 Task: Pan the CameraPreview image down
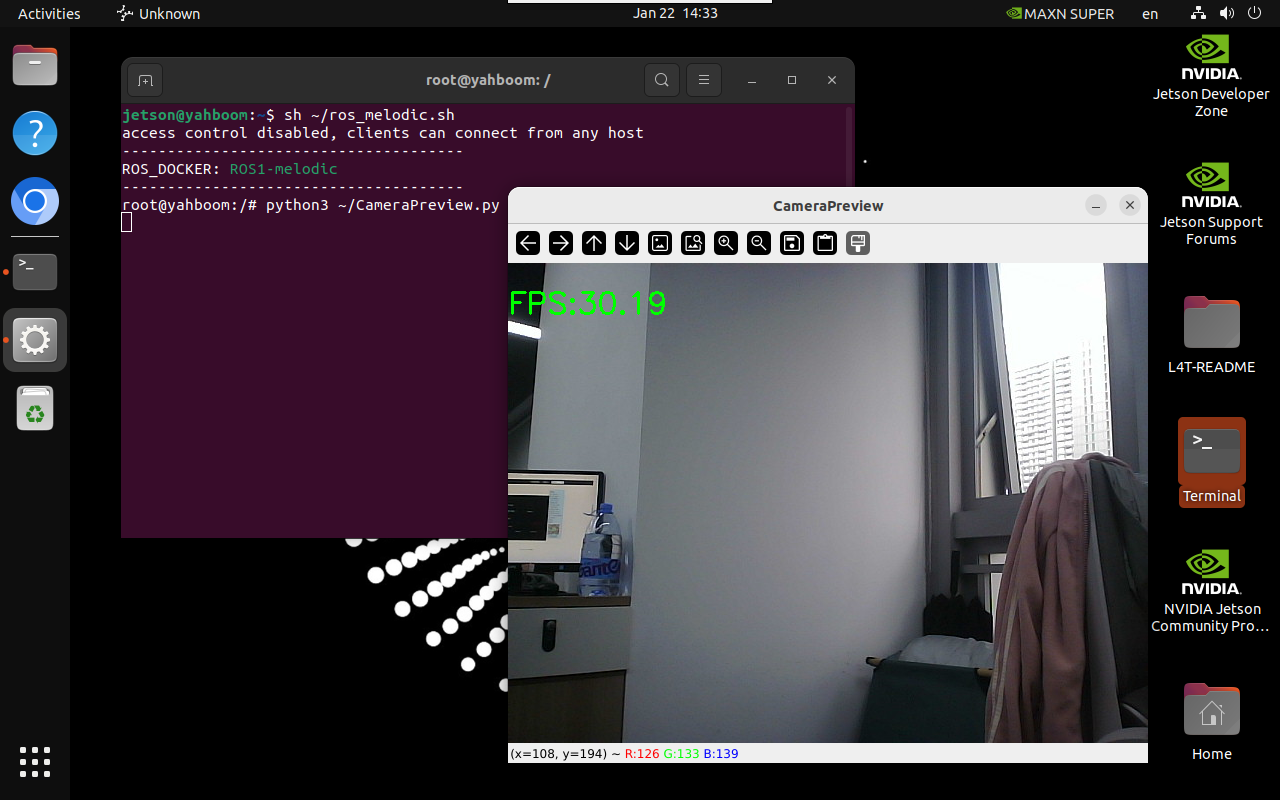(627, 243)
